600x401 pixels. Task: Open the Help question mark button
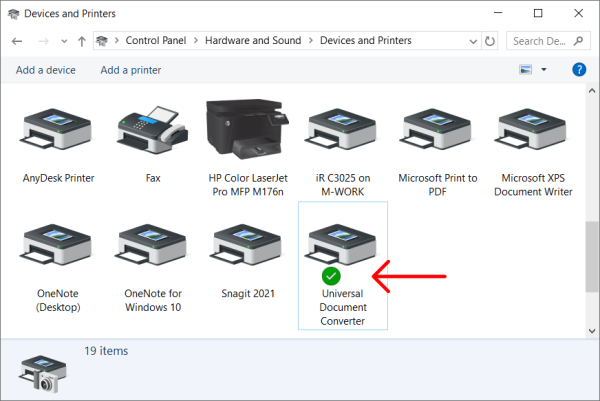(x=578, y=70)
